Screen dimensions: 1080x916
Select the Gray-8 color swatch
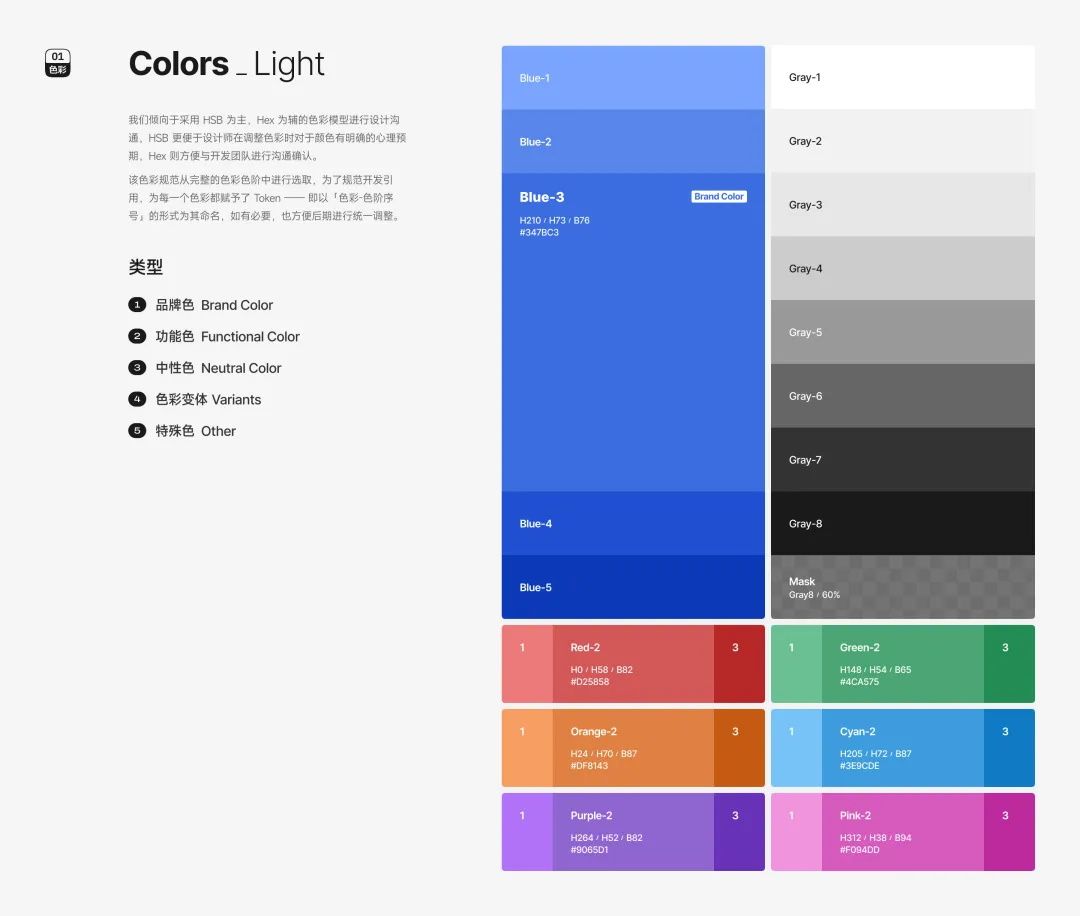click(902, 523)
